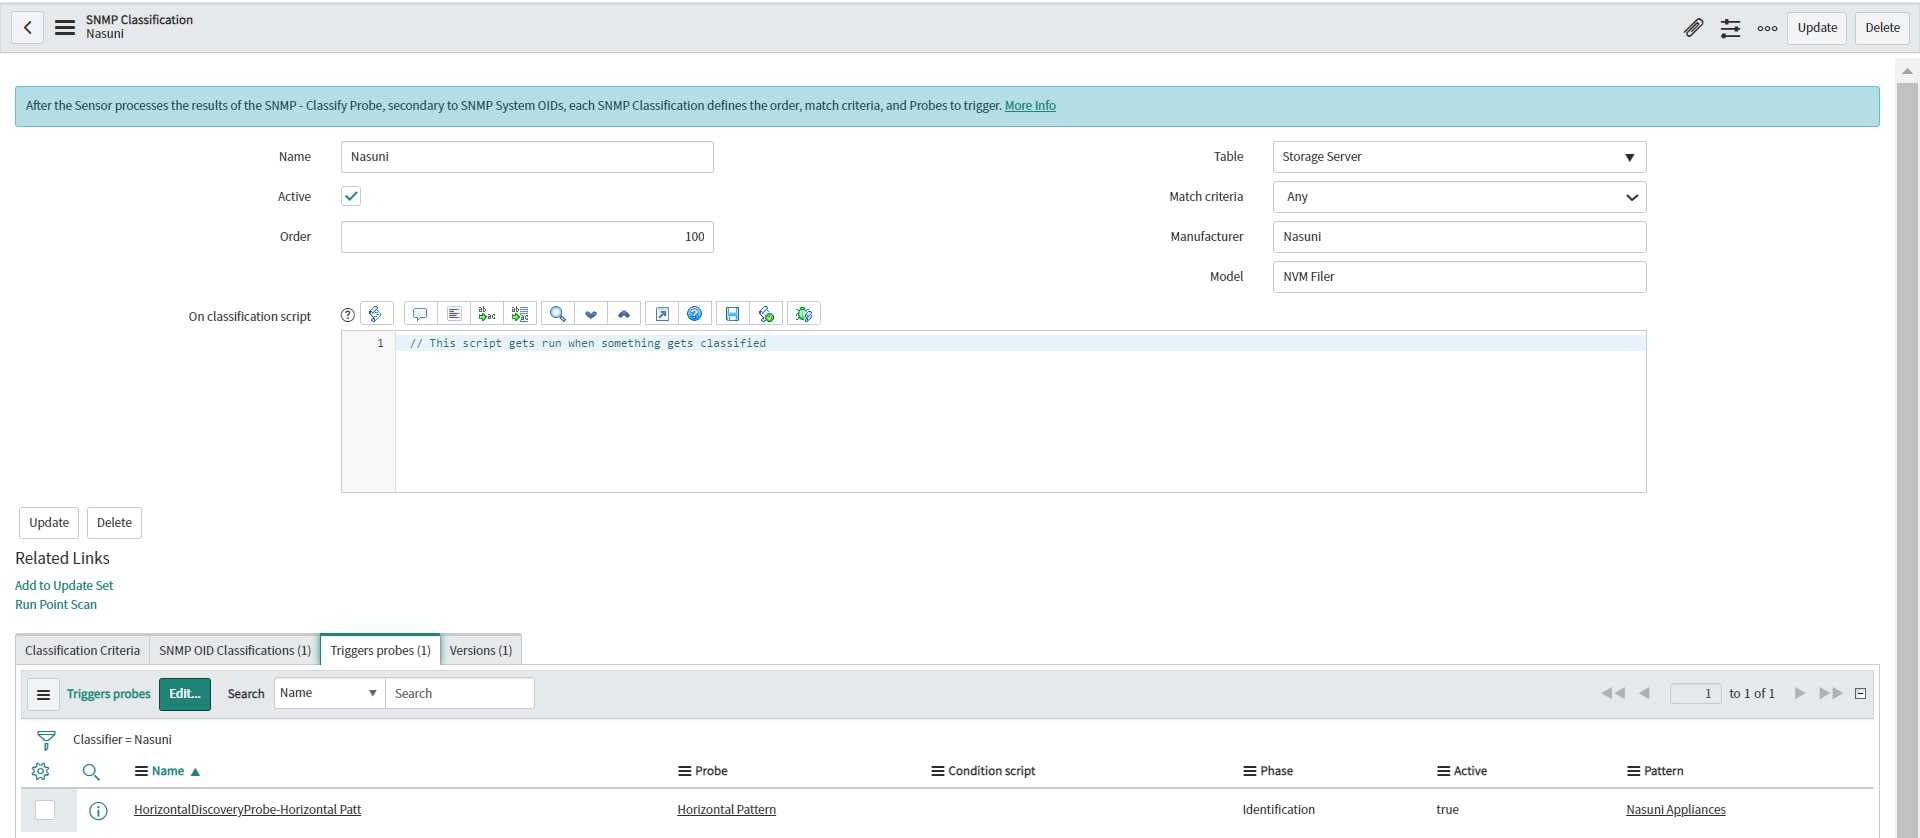Screen dimensions: 1920x838
Task: Click the green Edit... button
Action: coord(185,694)
